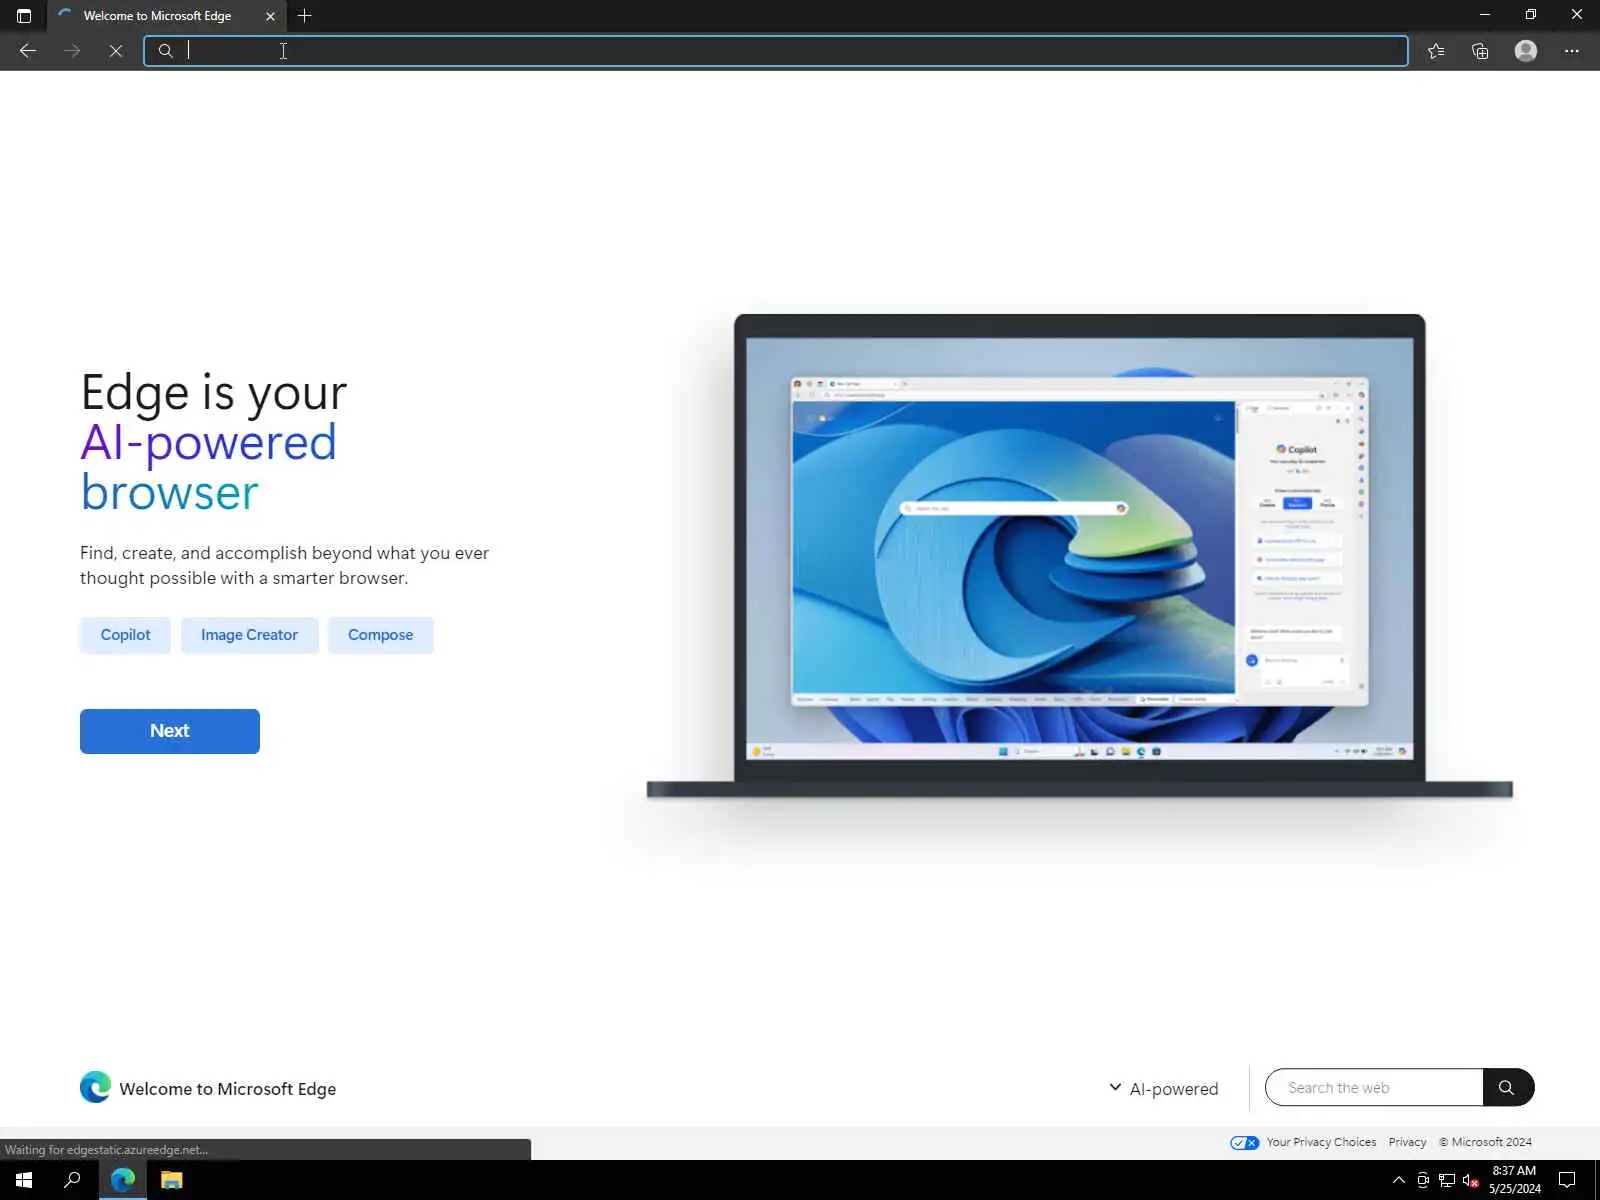Select the Welcome to Microsoft Edge tab

pyautogui.click(x=166, y=16)
